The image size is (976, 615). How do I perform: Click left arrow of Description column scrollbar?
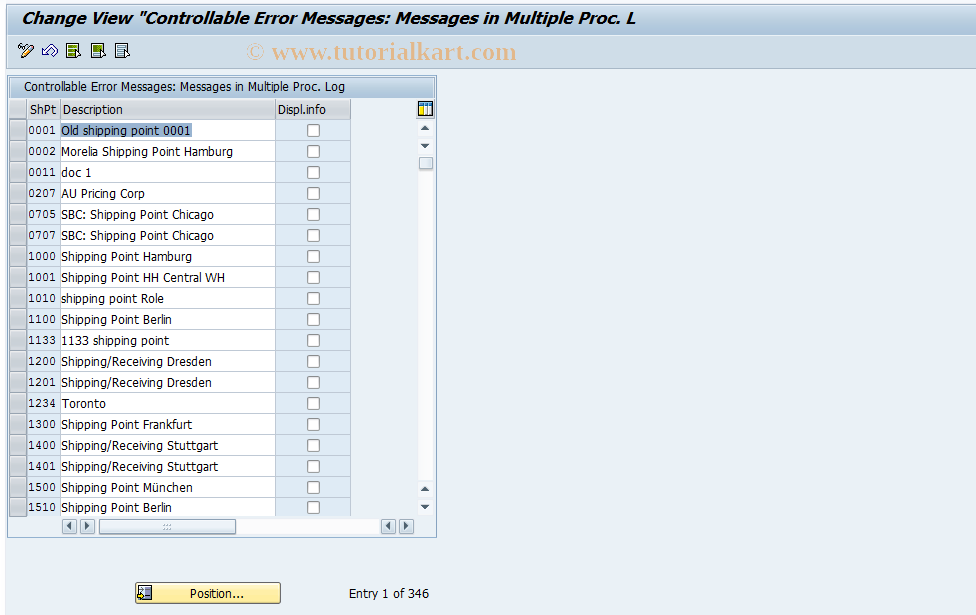pos(70,526)
